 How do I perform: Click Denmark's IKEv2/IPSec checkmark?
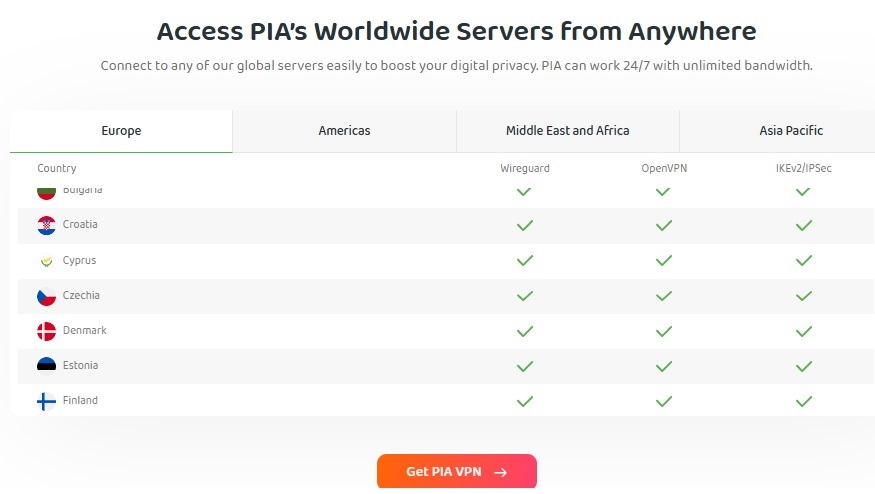(x=804, y=332)
